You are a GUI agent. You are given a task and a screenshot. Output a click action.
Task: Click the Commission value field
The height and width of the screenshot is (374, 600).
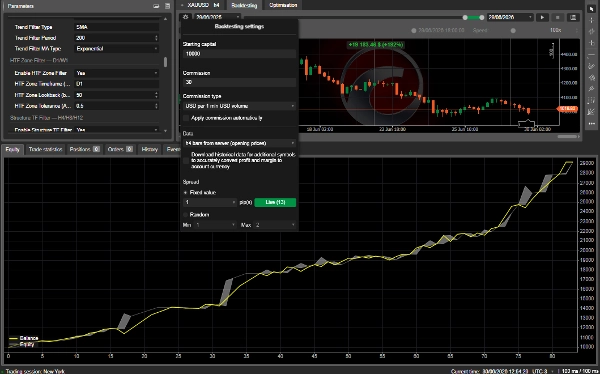click(239, 82)
